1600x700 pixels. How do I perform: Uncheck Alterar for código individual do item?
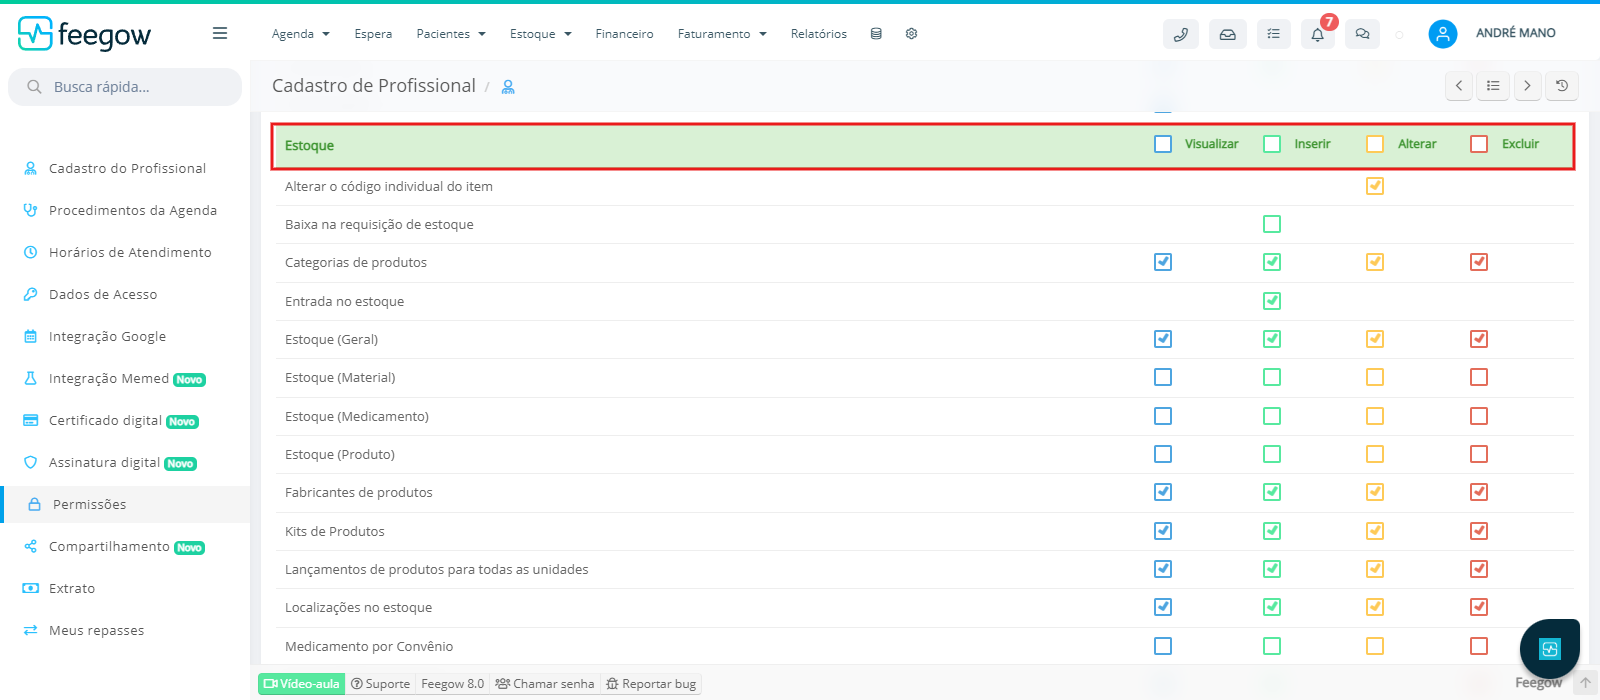[1375, 186]
